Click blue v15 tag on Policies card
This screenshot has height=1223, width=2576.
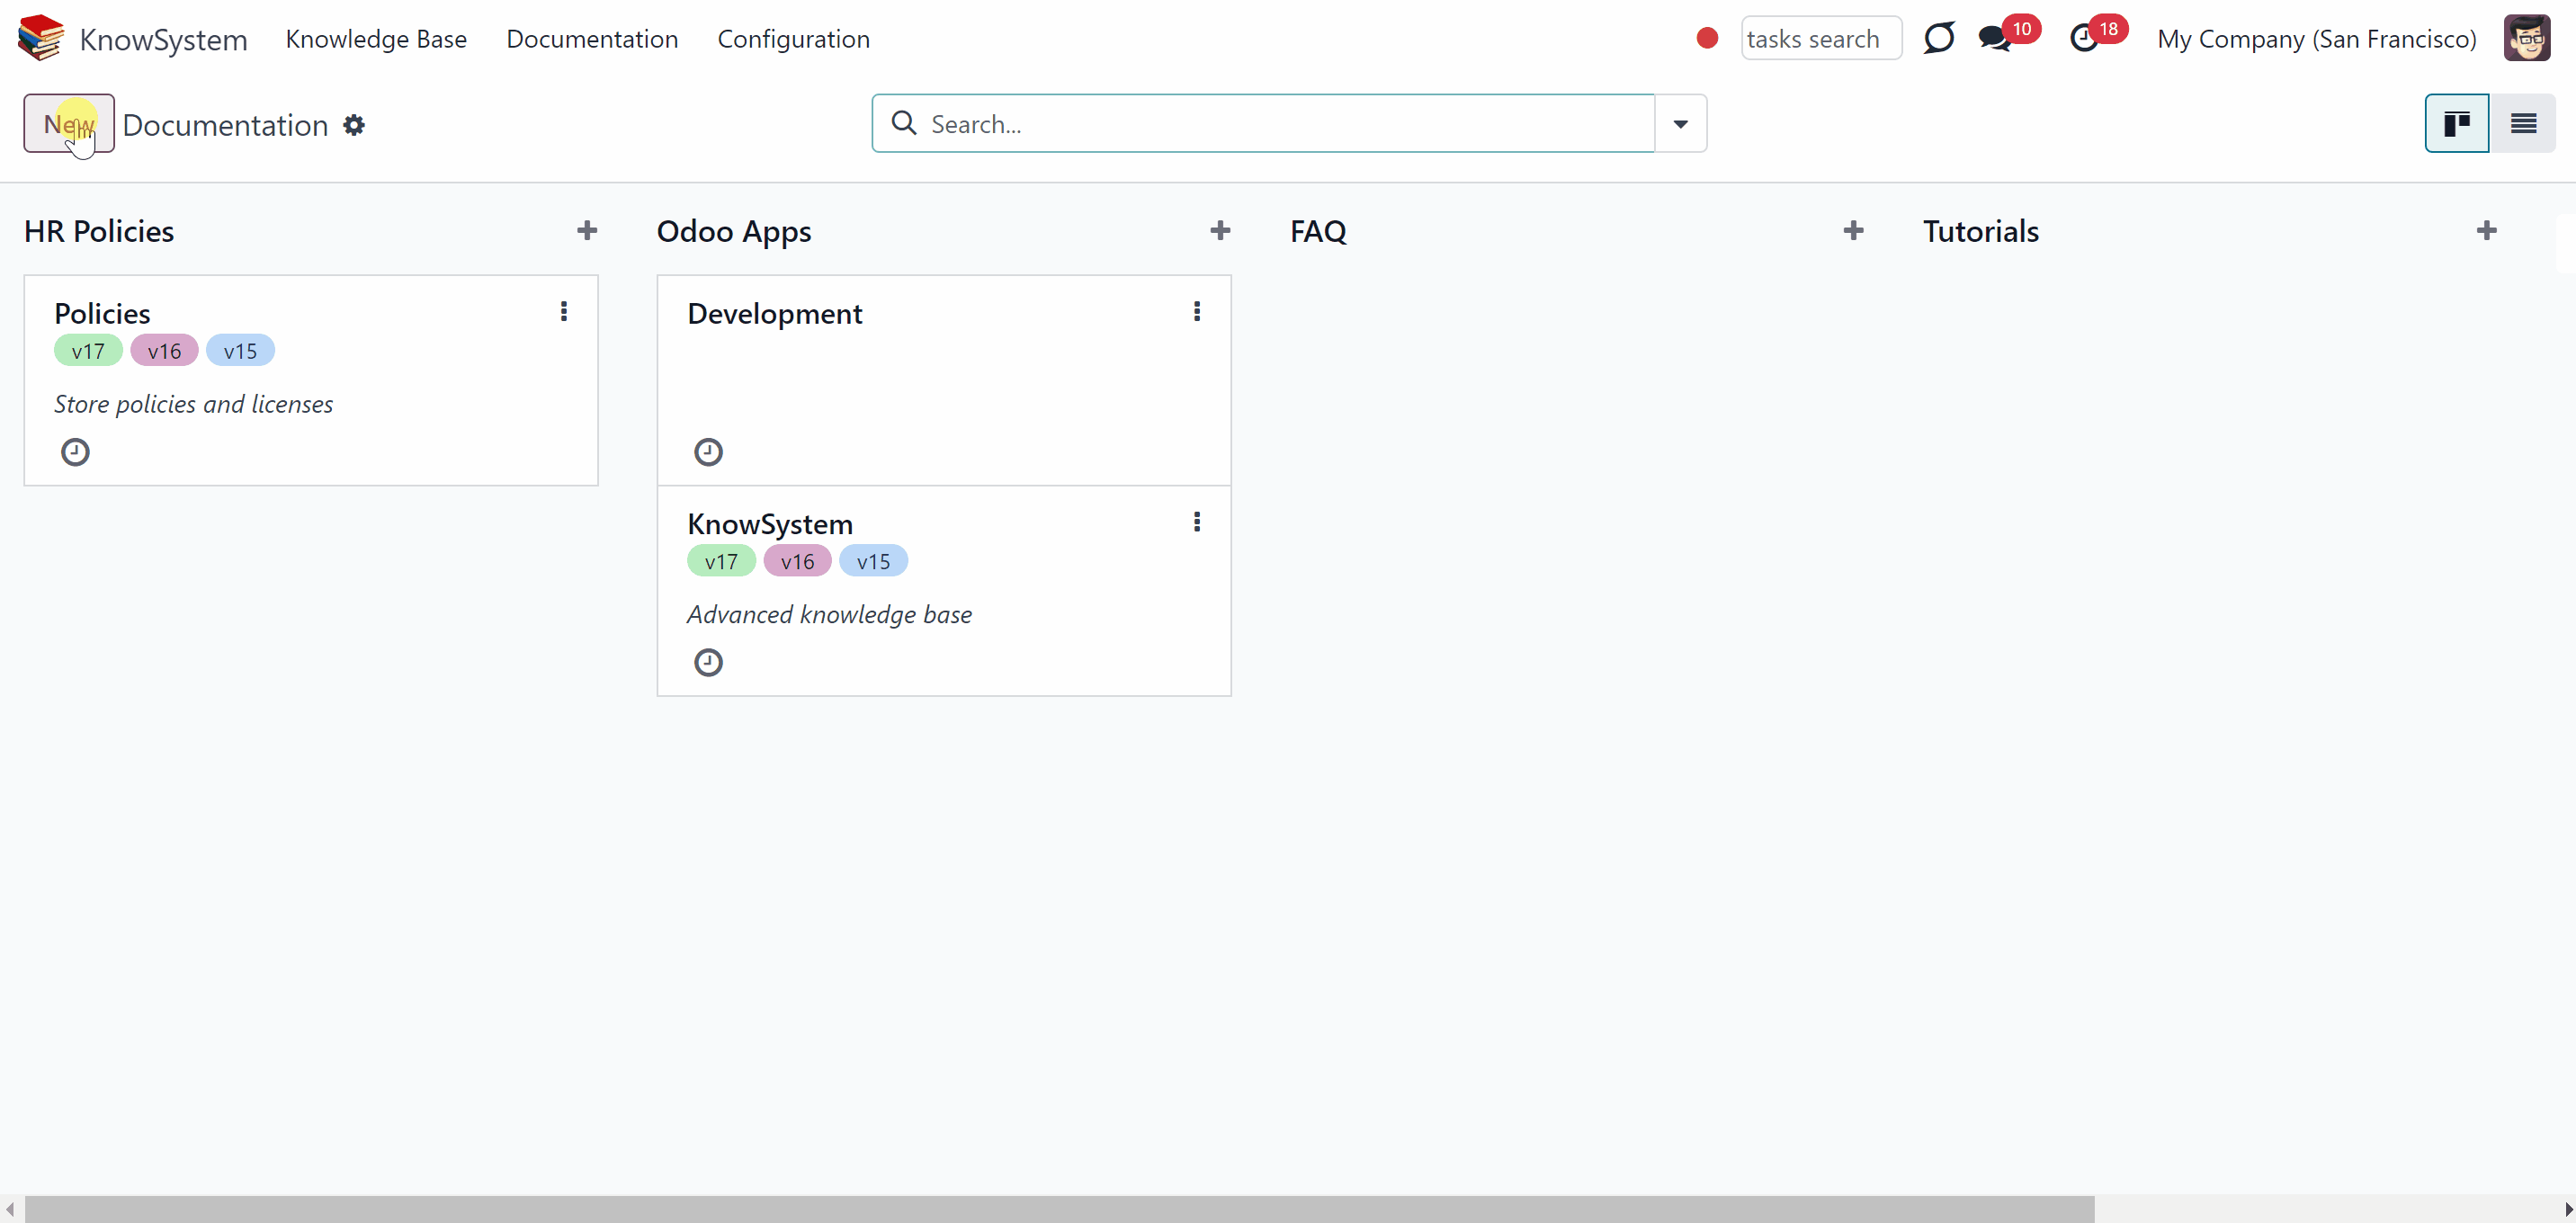tap(240, 351)
